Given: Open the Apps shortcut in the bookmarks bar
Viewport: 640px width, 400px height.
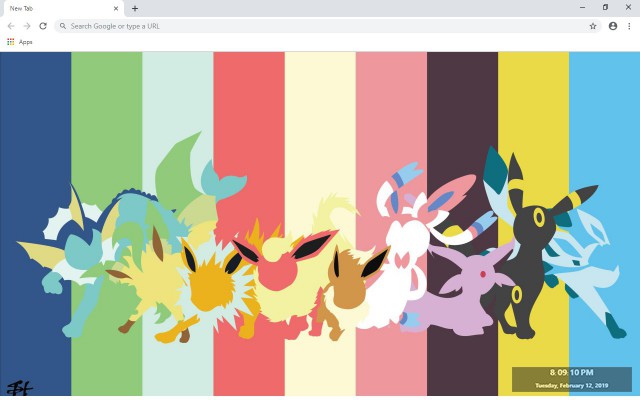Looking at the screenshot, I should (20, 42).
